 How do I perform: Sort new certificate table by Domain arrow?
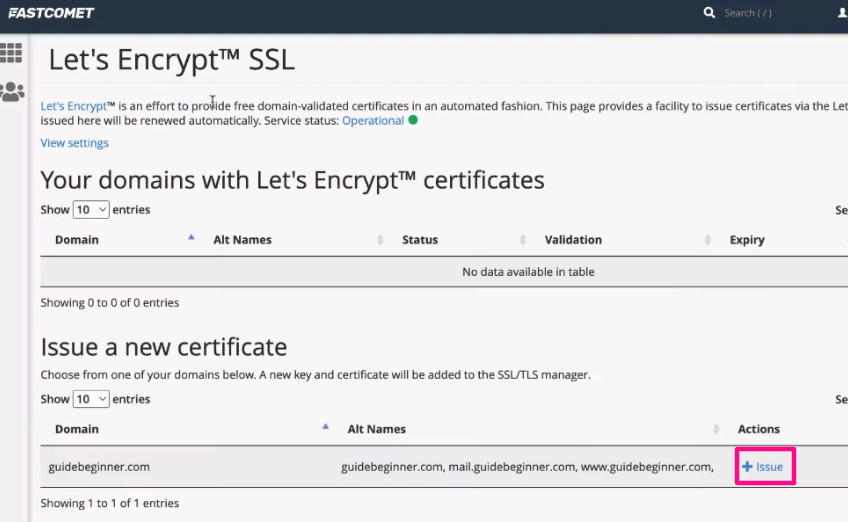click(325, 427)
